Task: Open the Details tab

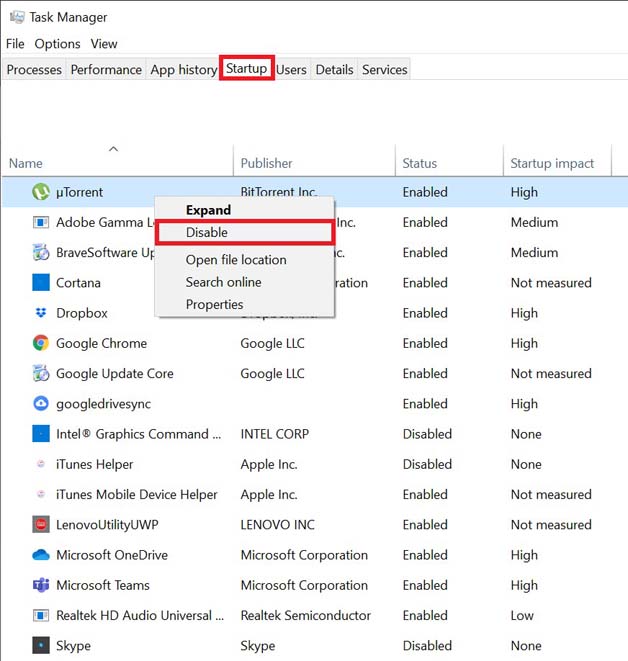Action: click(x=334, y=70)
